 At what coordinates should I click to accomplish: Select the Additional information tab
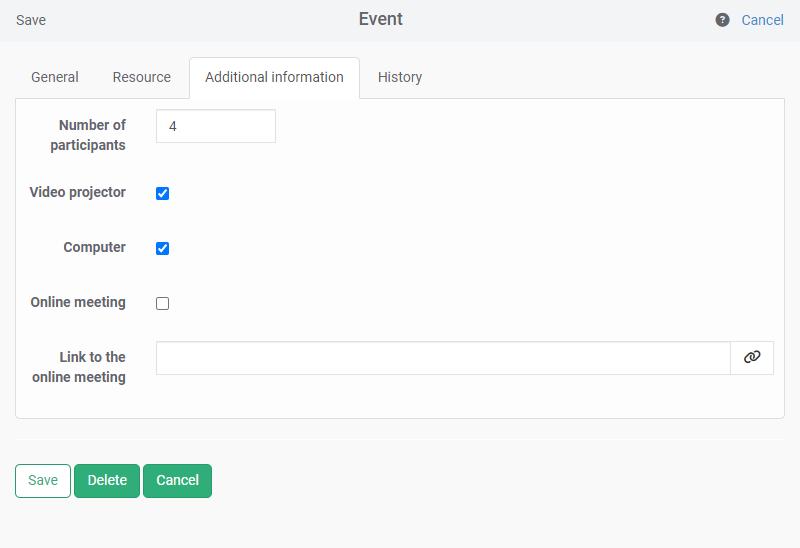click(x=274, y=78)
